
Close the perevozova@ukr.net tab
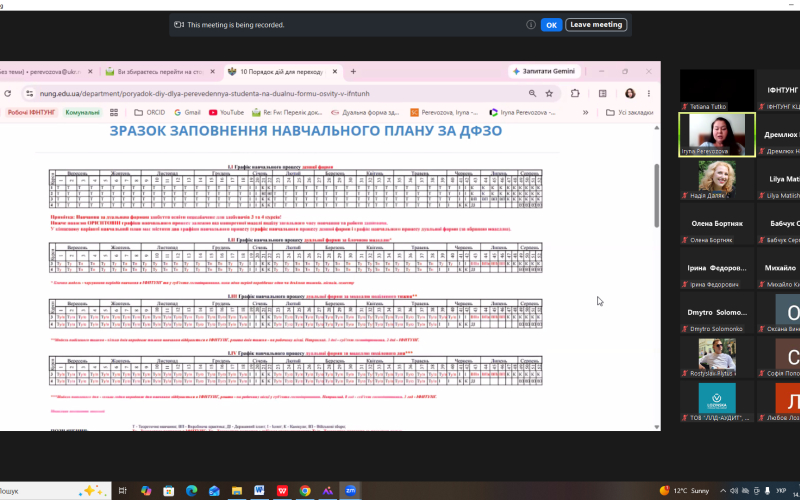point(90,72)
